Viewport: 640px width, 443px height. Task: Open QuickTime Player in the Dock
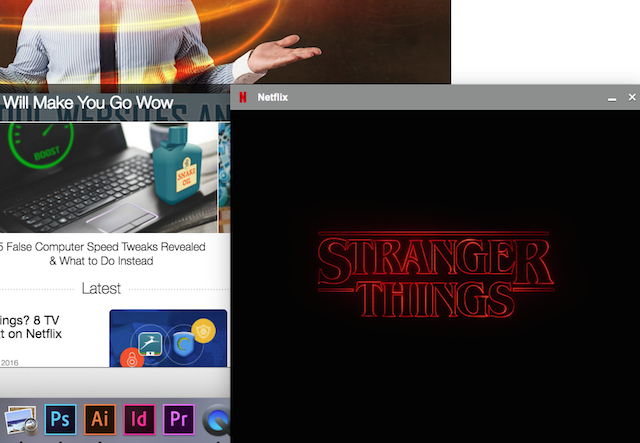[x=216, y=420]
